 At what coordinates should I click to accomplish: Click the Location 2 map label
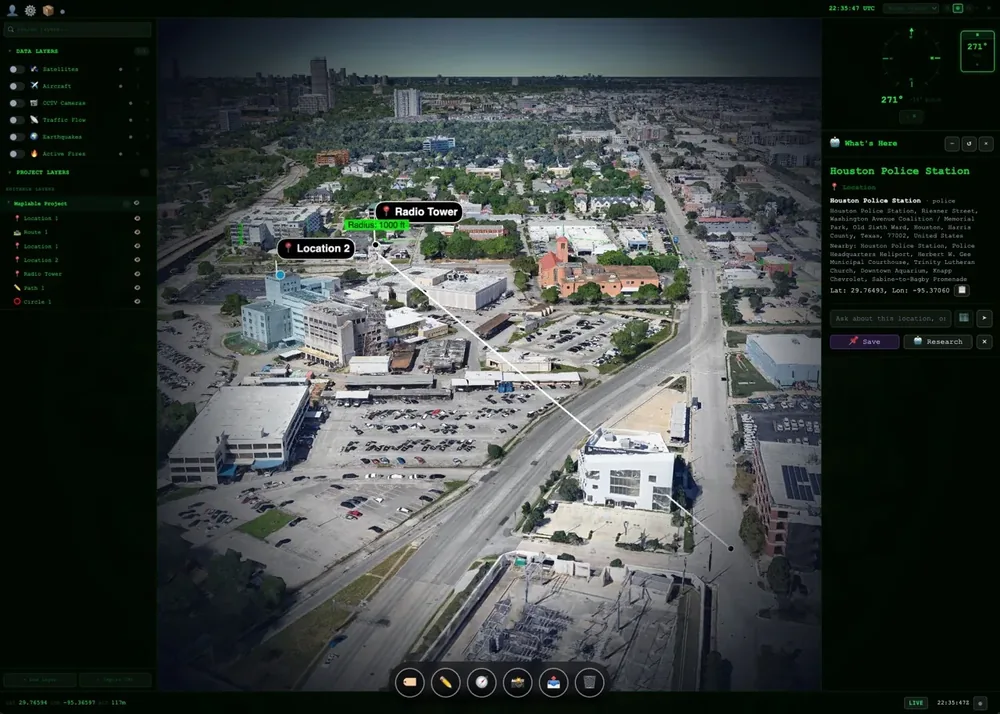[x=316, y=248]
